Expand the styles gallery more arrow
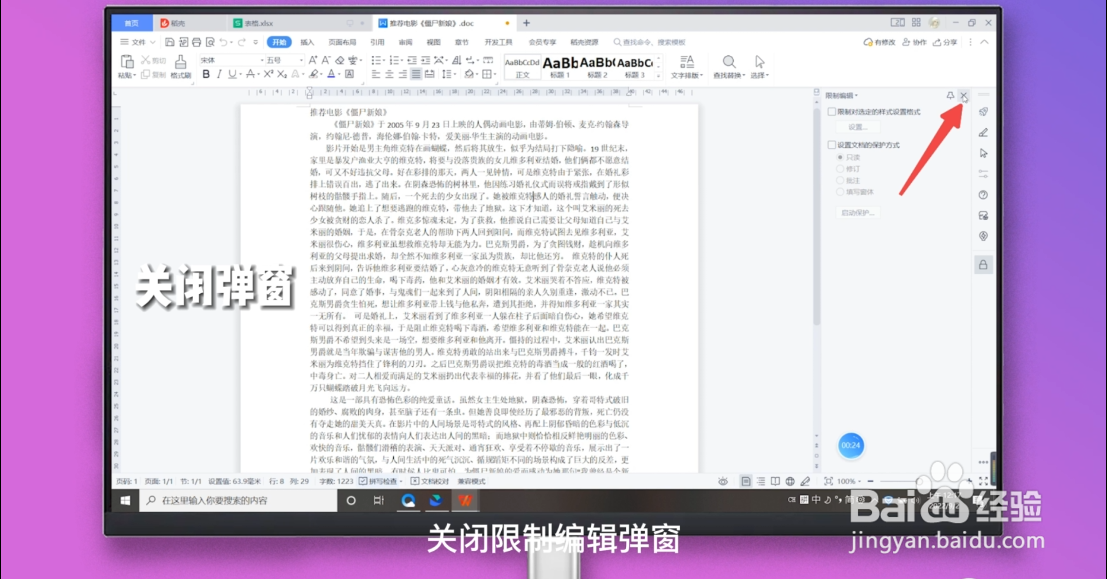This screenshot has height=579, width=1107. click(658, 76)
